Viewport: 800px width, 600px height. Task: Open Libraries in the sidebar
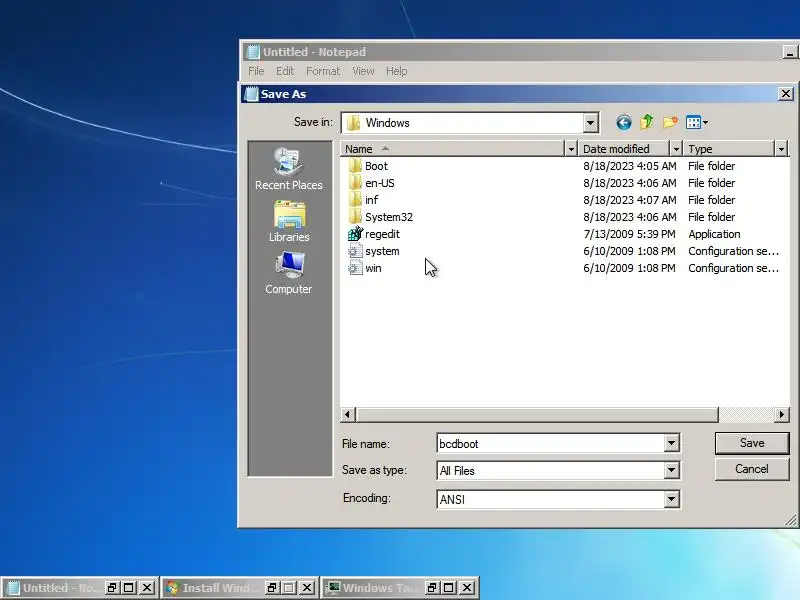[289, 221]
